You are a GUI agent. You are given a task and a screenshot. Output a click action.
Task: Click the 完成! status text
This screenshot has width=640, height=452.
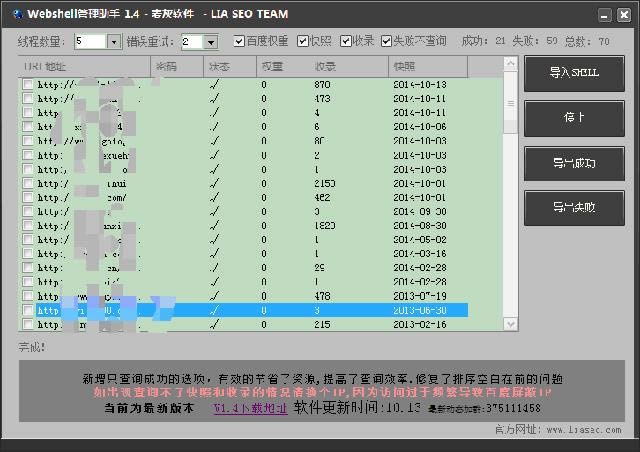point(32,347)
